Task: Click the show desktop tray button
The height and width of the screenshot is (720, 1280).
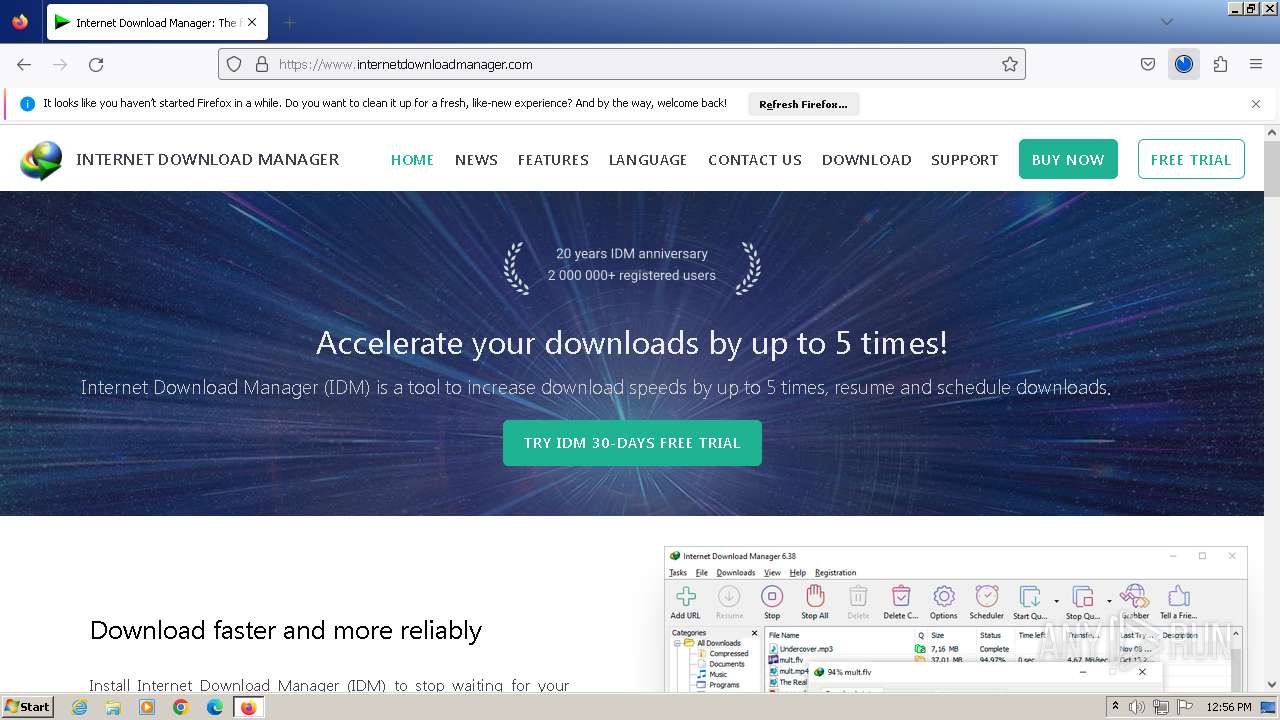Action: coord(1269,707)
